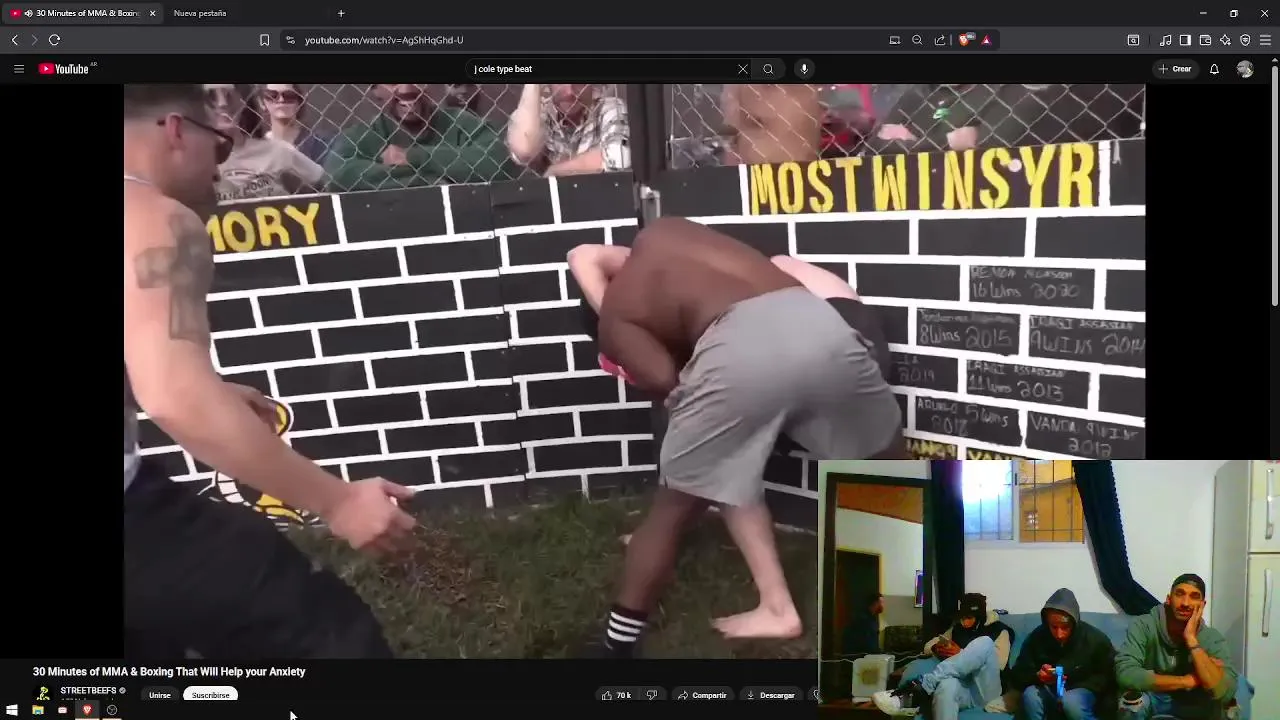1280x720 pixels.
Task: Open a new tab with the plus button
Action: point(341,13)
